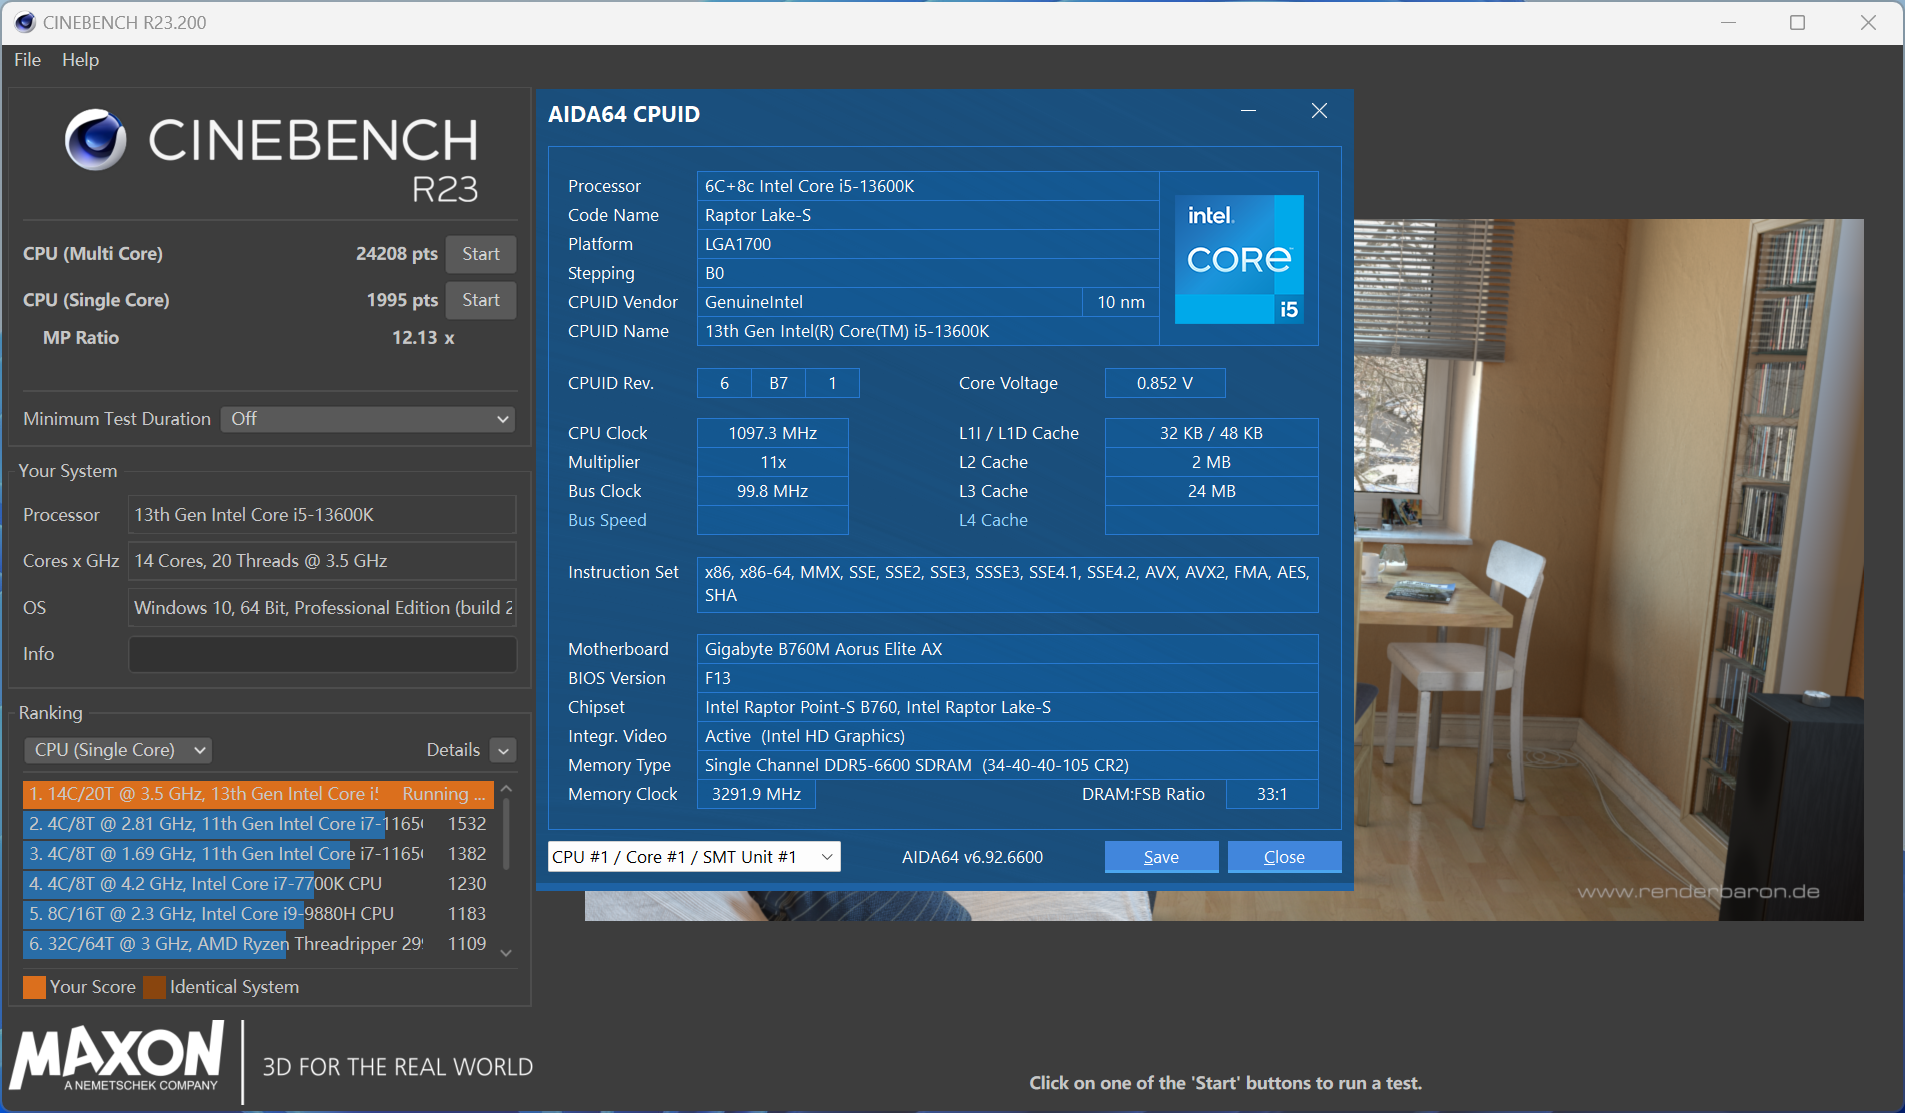Minimize the AIDA64 CPUID window
The image size is (1905, 1113).
click(1248, 111)
